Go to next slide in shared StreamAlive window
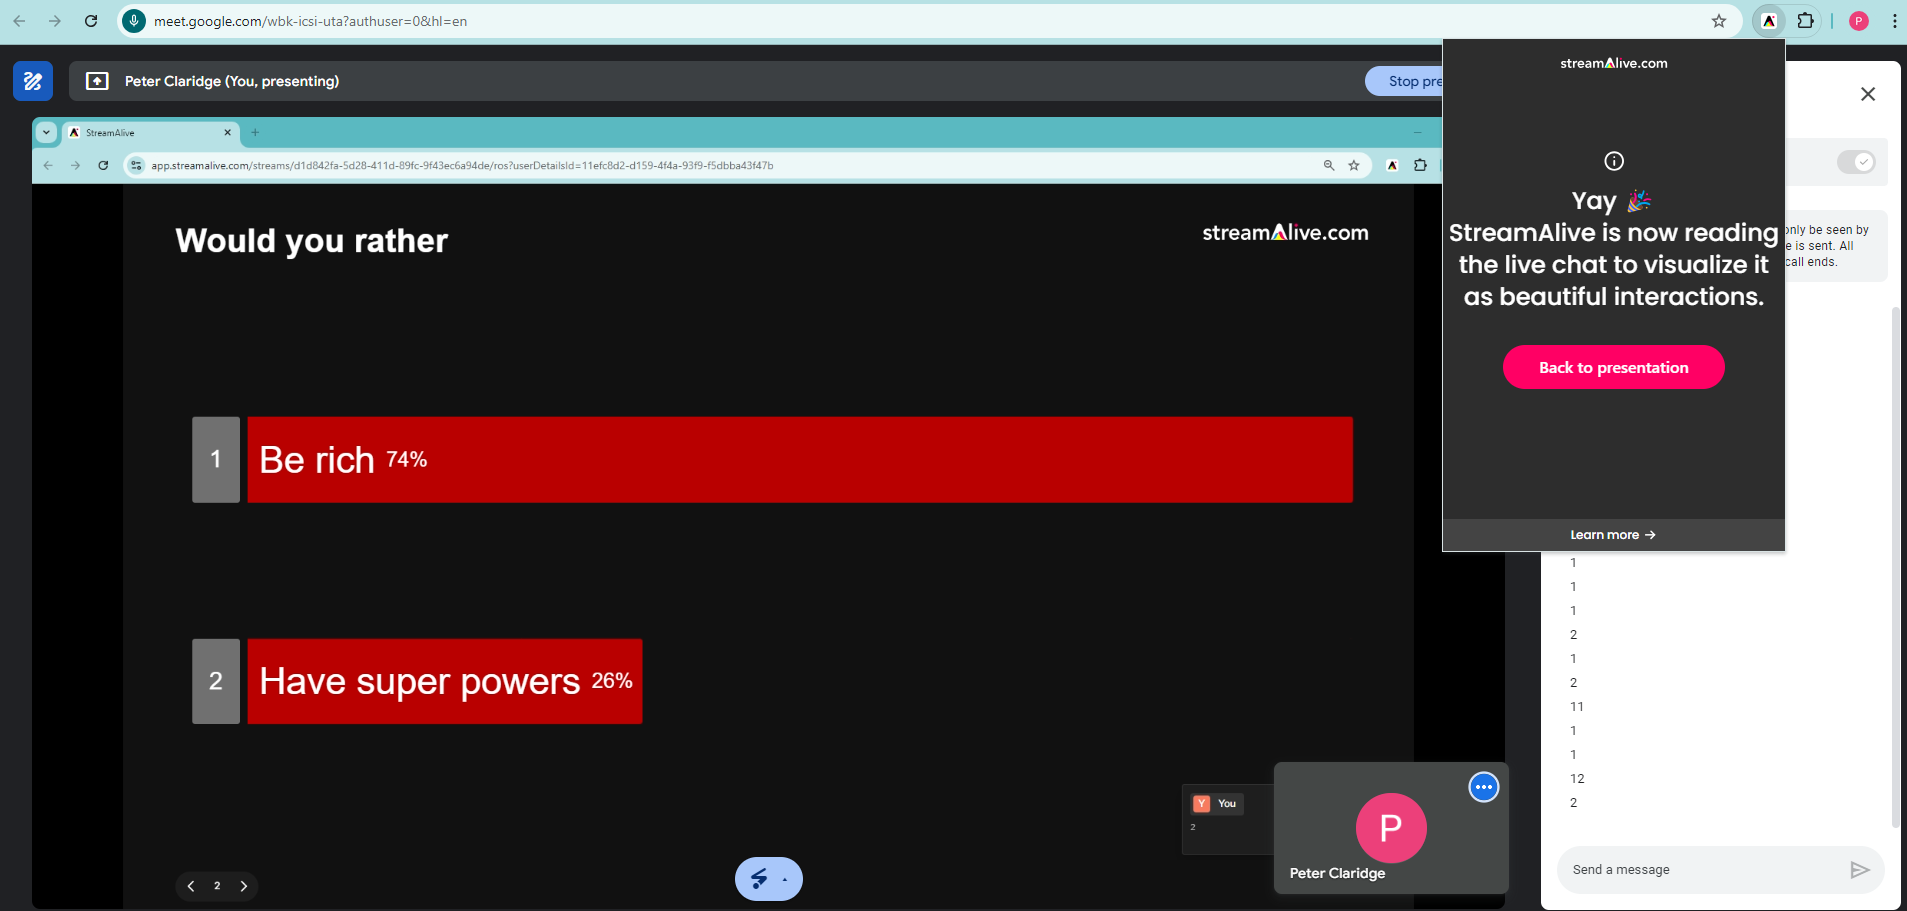1907x911 pixels. point(243,886)
